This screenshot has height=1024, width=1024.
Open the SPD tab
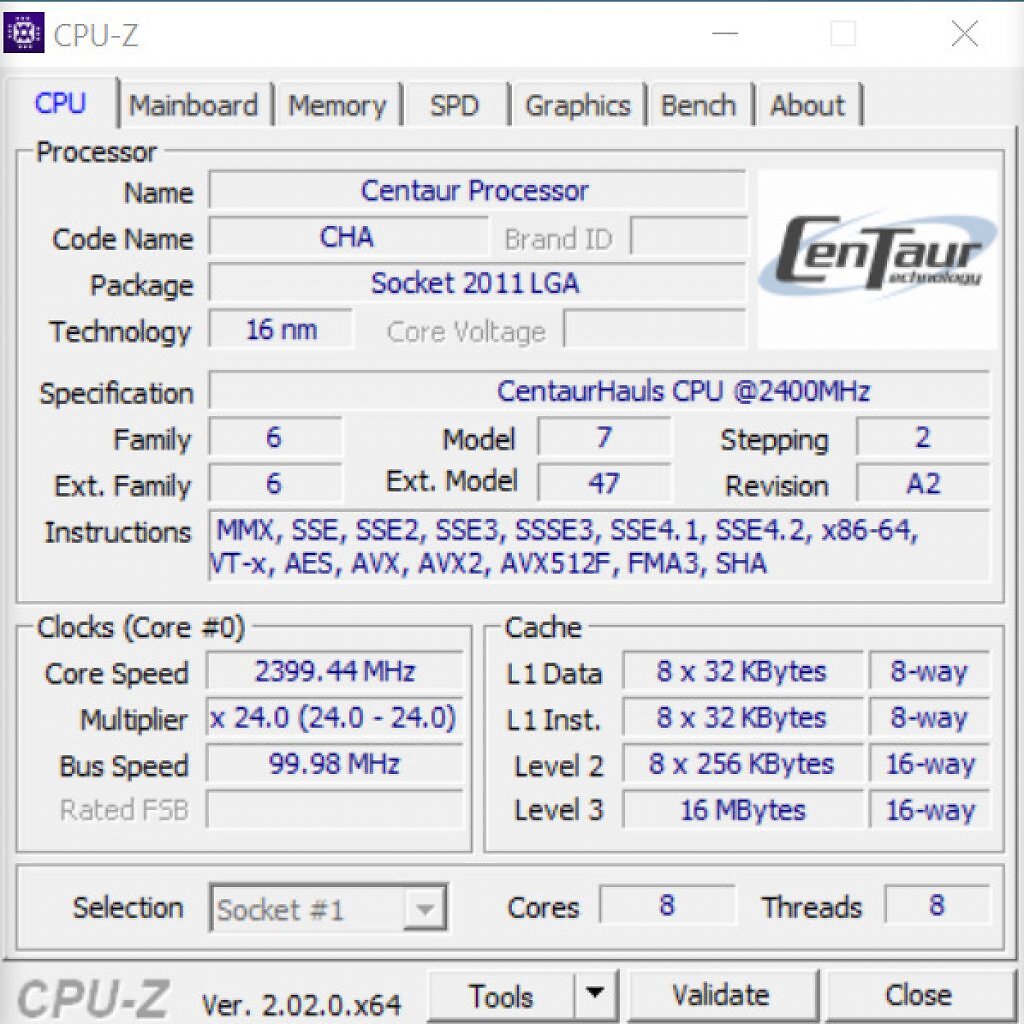pyautogui.click(x=455, y=105)
